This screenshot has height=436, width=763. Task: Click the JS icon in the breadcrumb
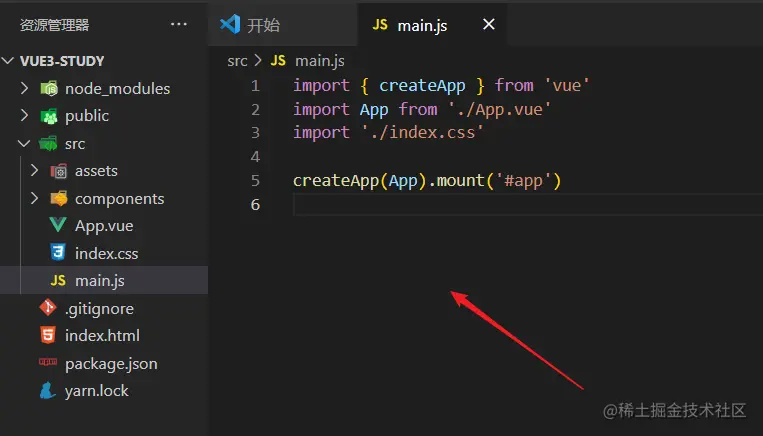pos(278,60)
